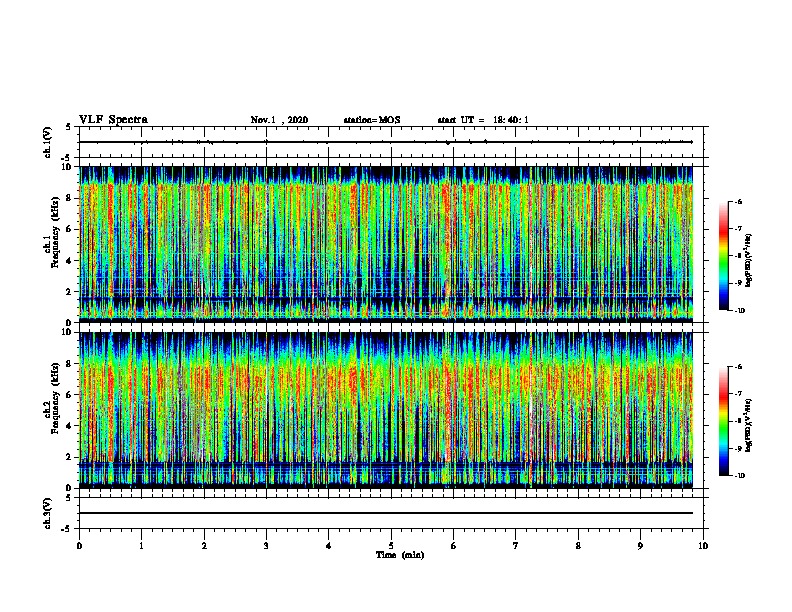Click the ch.1 frequency tick "6"
Screen dimensions: 792x612
[70, 229]
